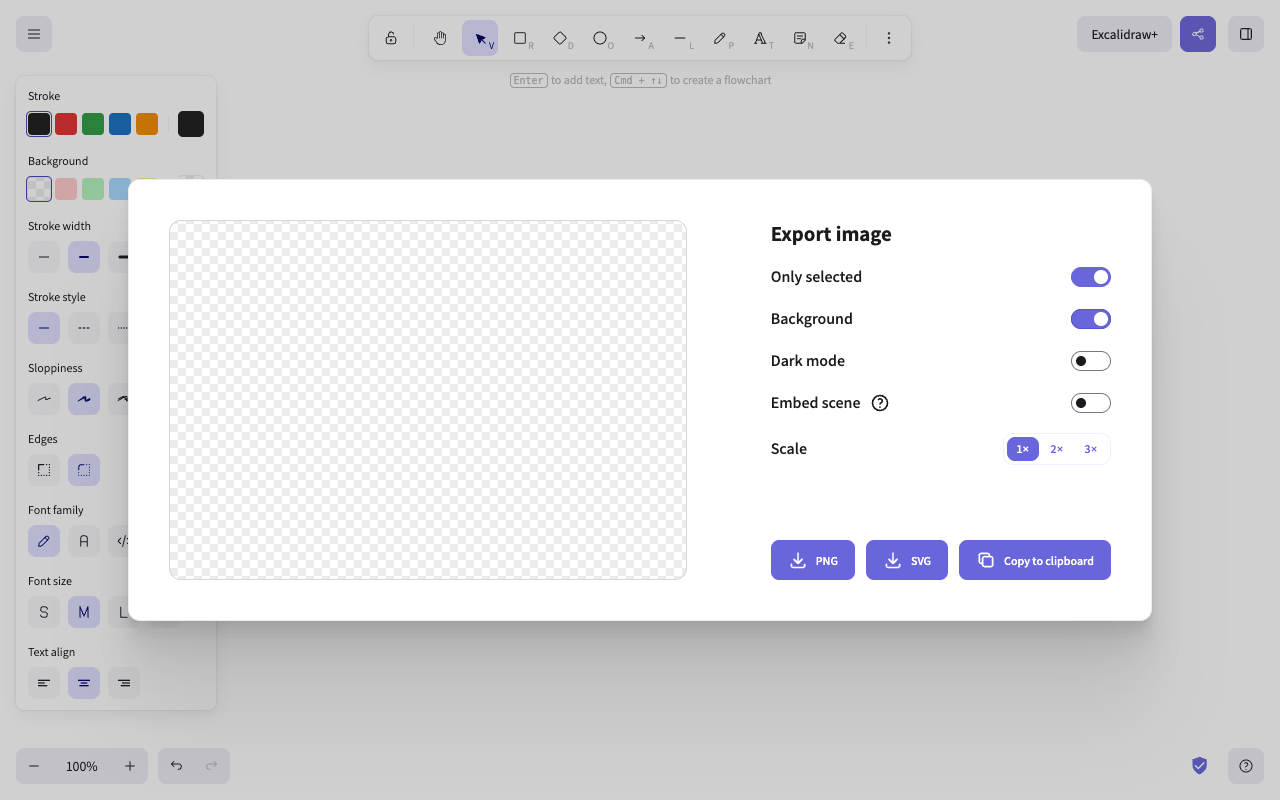The width and height of the screenshot is (1280, 800).
Task: Select the Hand panning tool
Action: [440, 38]
